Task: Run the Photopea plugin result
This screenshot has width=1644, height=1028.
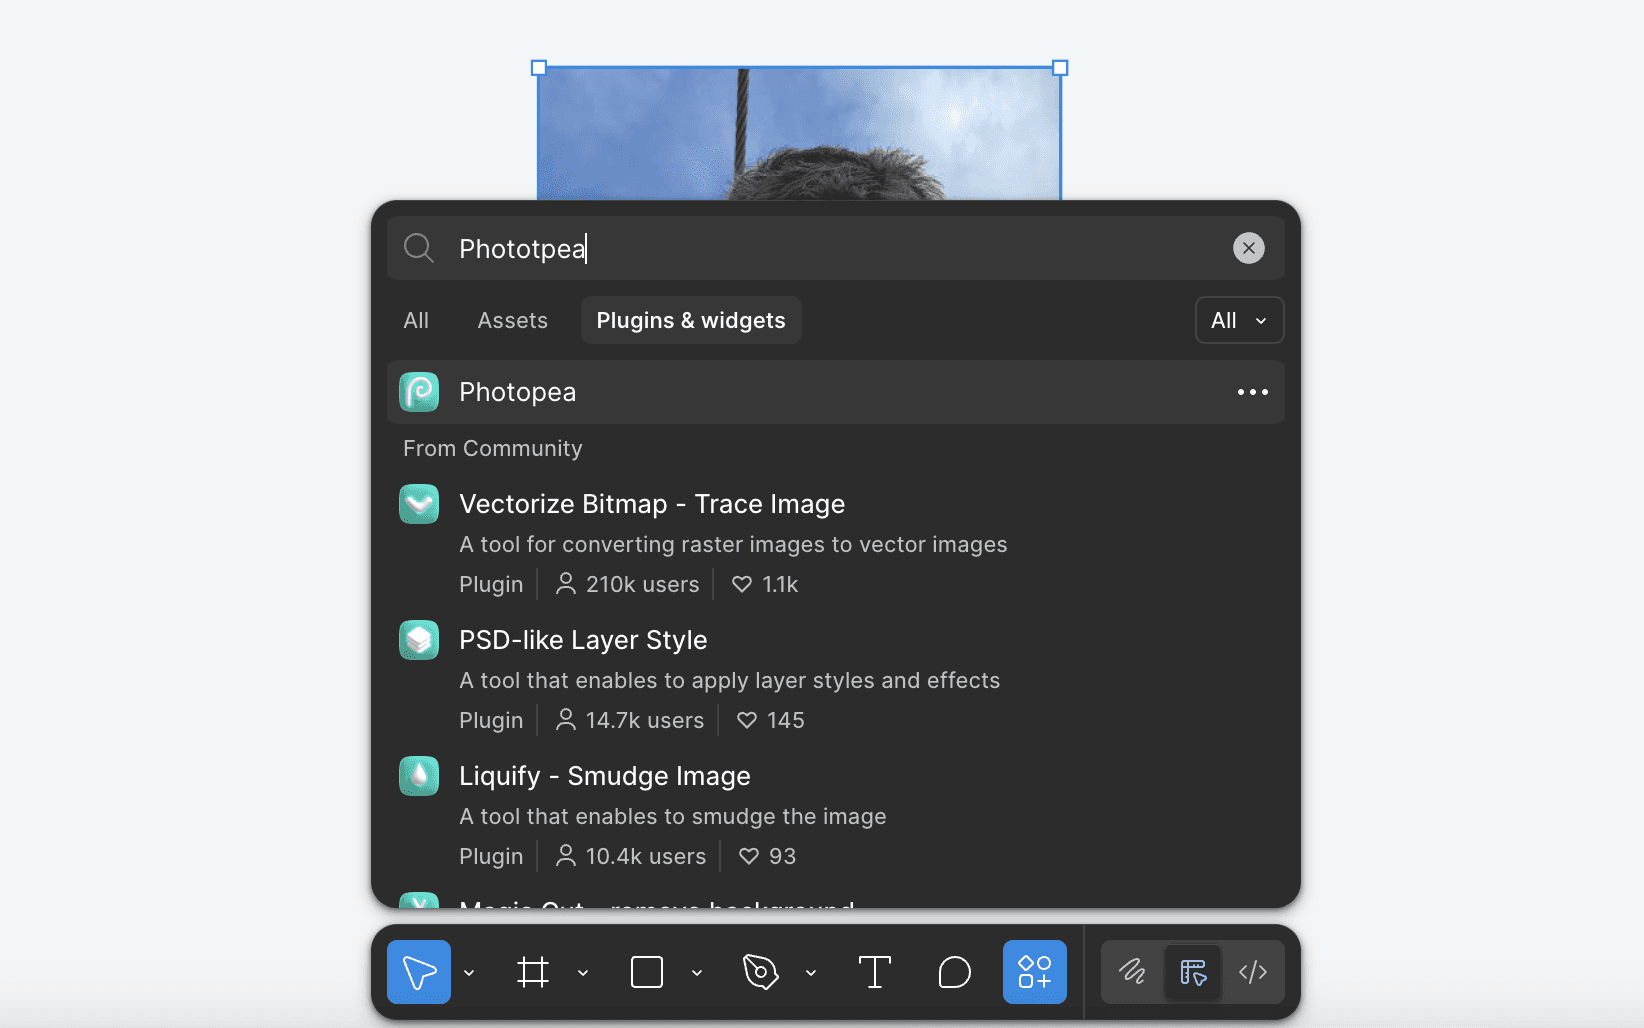Action: (x=836, y=392)
